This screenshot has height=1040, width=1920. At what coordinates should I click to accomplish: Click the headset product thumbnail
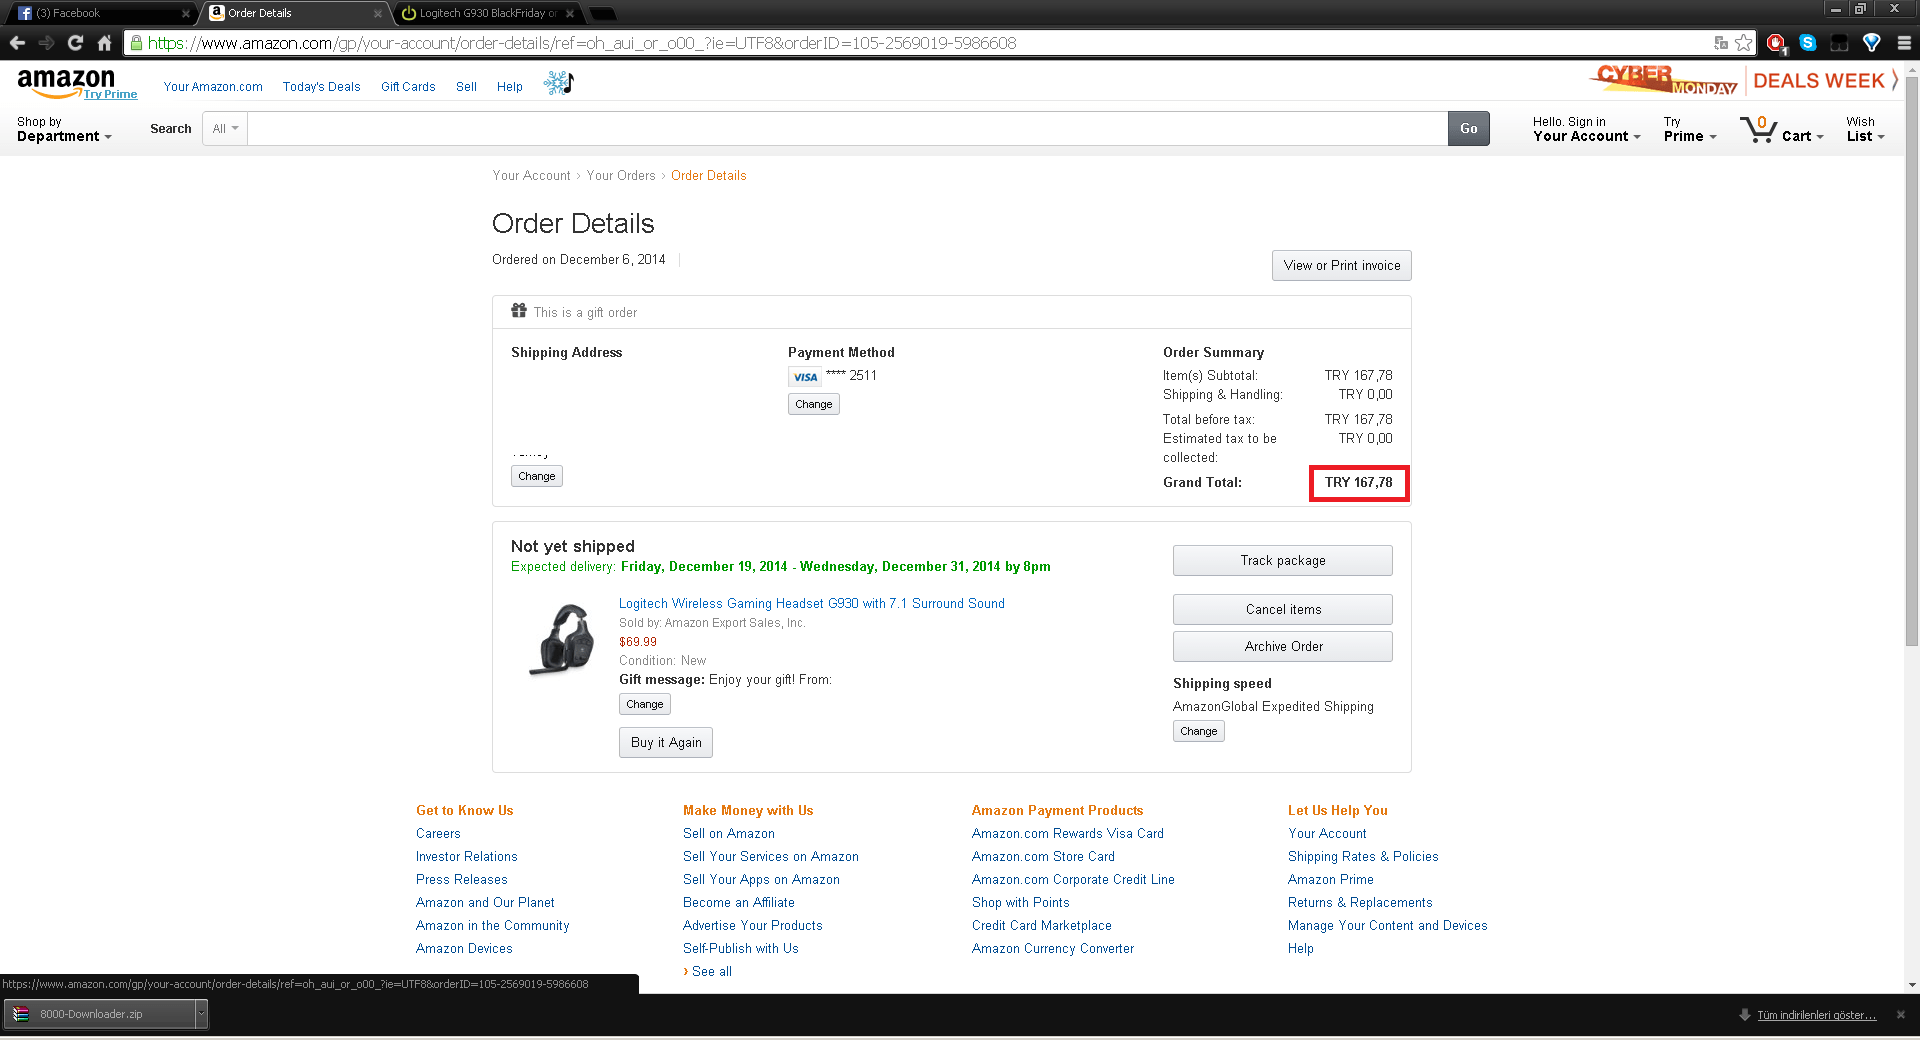point(563,640)
